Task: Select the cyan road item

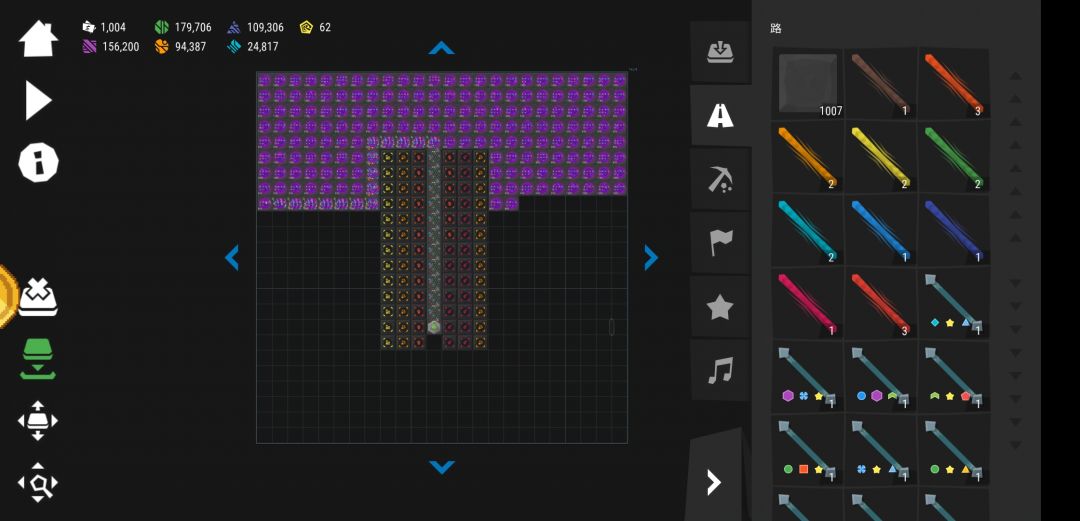Action: 808,230
